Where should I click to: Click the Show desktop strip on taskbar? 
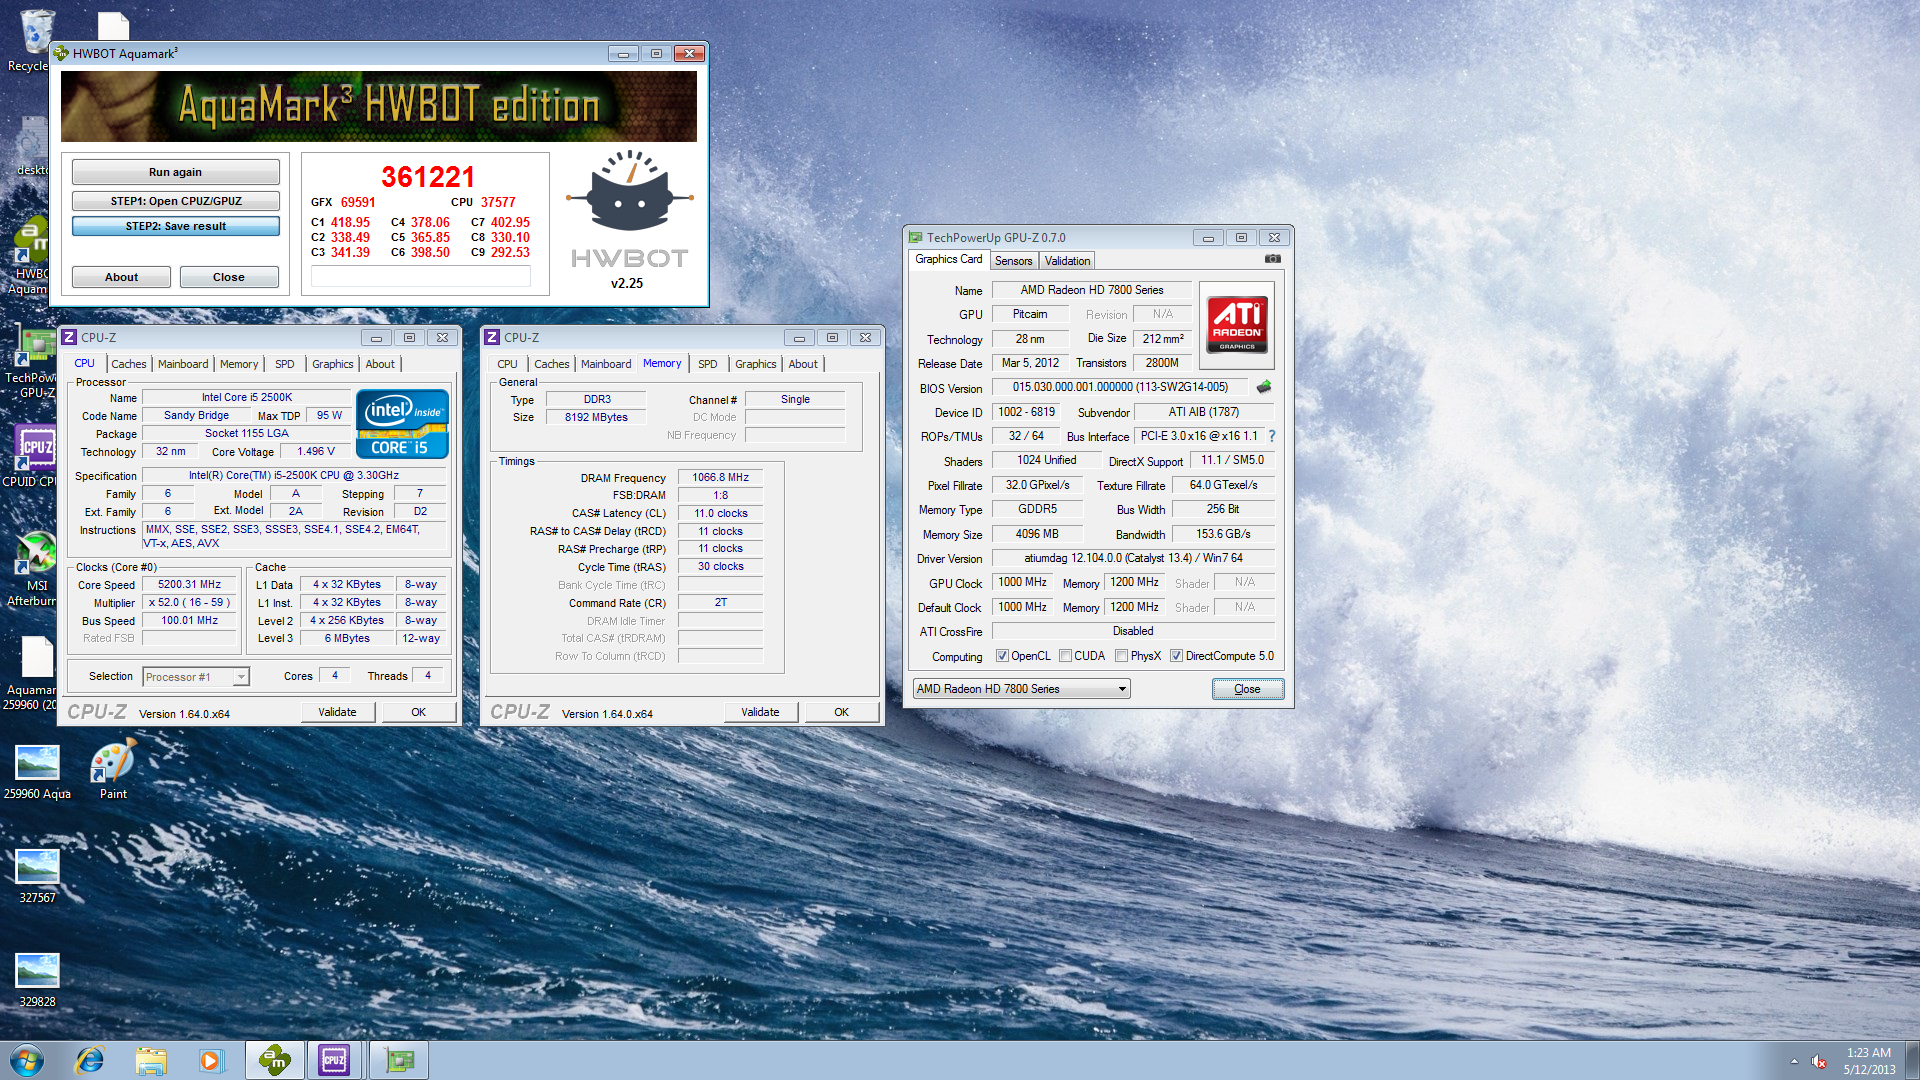coord(1912,1060)
